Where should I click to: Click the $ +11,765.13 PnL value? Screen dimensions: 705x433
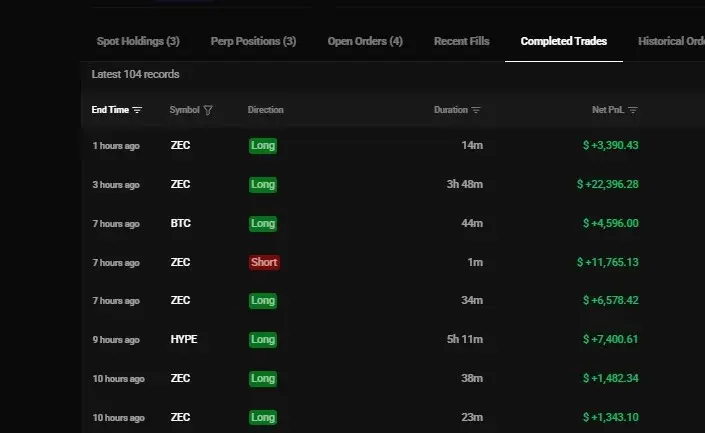tap(607, 262)
